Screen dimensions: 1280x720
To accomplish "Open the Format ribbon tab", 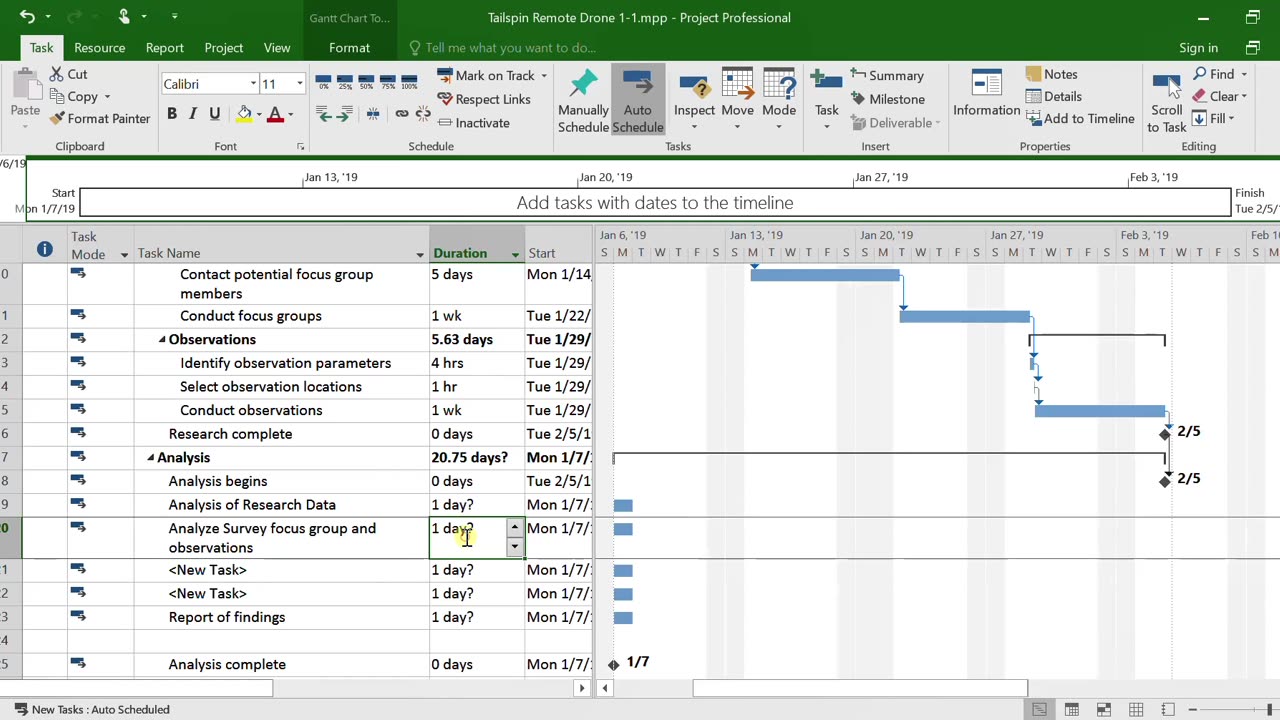I will pos(349,47).
